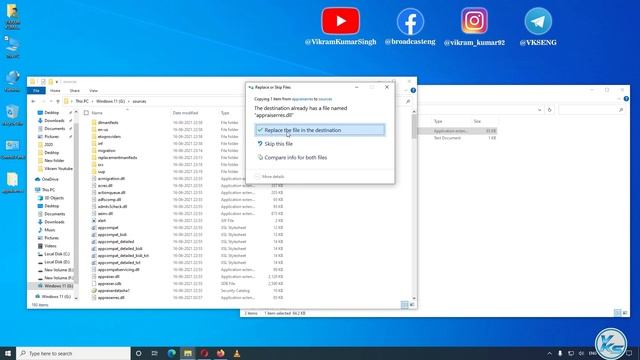Open OneDrive in the navigation pane
This screenshot has height=360, width=640.
47,179
